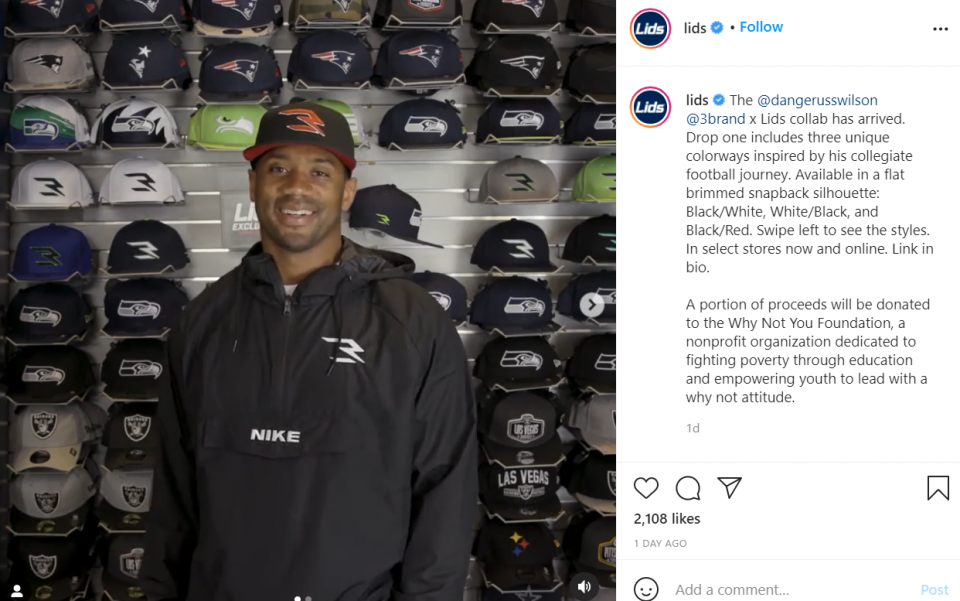Screen dimensions: 960x601
Task: Share post with paper plane icon
Action: [x=729, y=487]
